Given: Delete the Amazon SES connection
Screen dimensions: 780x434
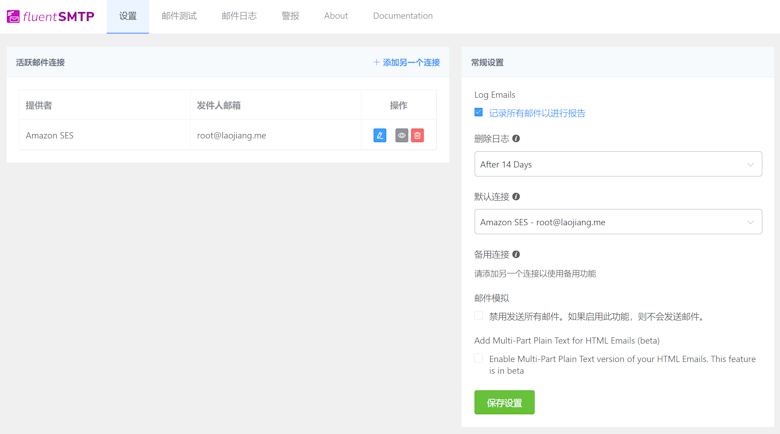Looking at the screenshot, I should [x=418, y=135].
